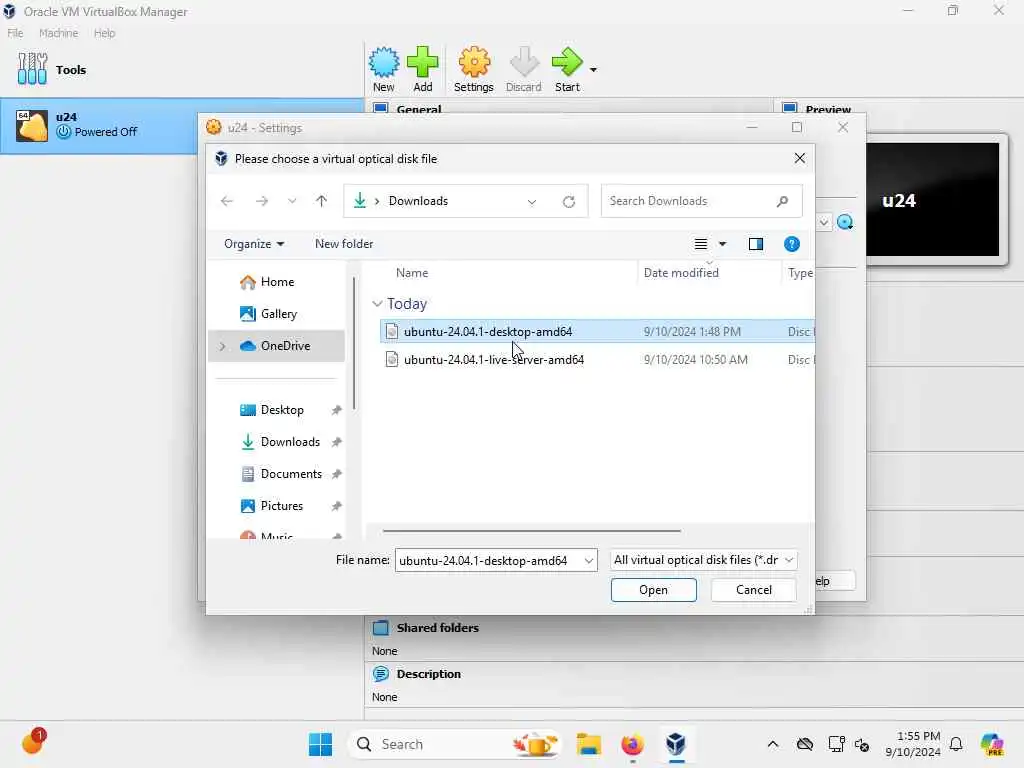Screen dimensions: 1024x768
Task: Click the Cancel button
Action: click(754, 590)
